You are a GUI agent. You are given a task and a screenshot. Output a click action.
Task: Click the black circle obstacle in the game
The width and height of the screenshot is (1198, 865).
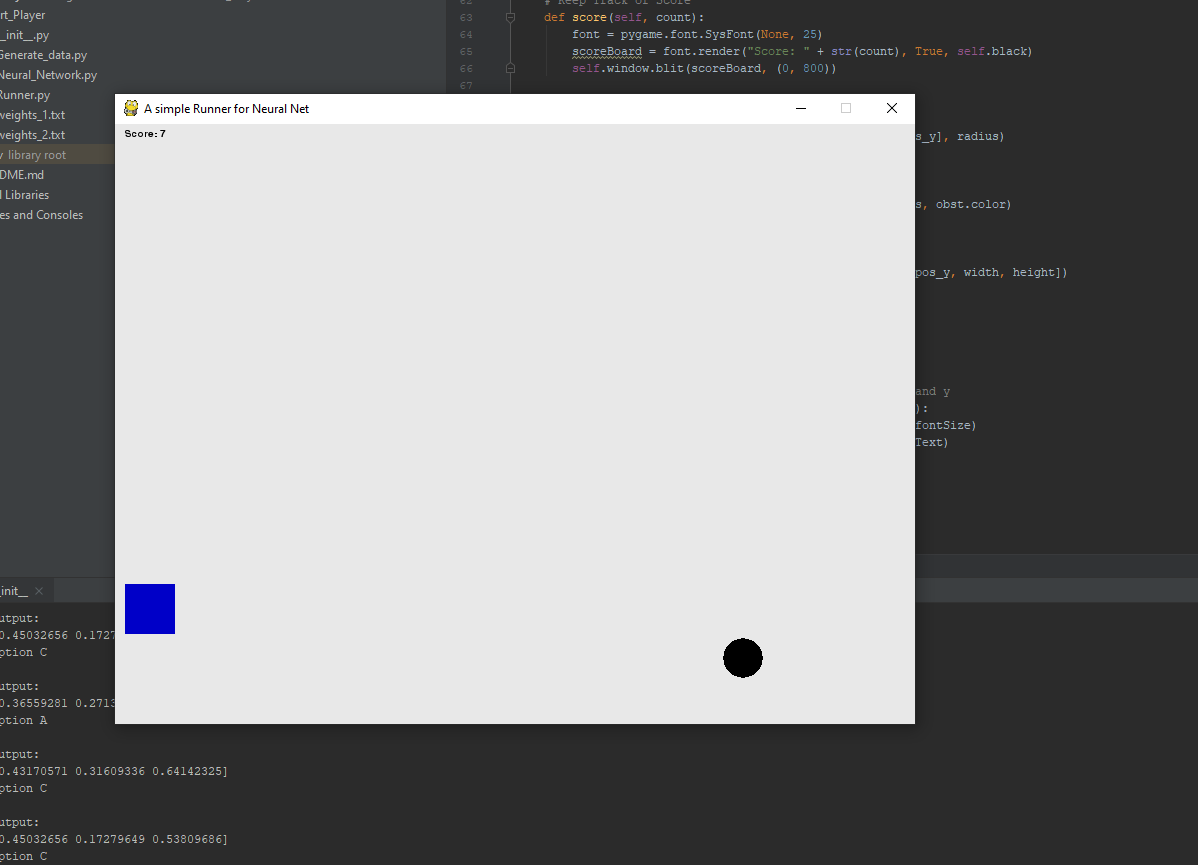tap(743, 658)
